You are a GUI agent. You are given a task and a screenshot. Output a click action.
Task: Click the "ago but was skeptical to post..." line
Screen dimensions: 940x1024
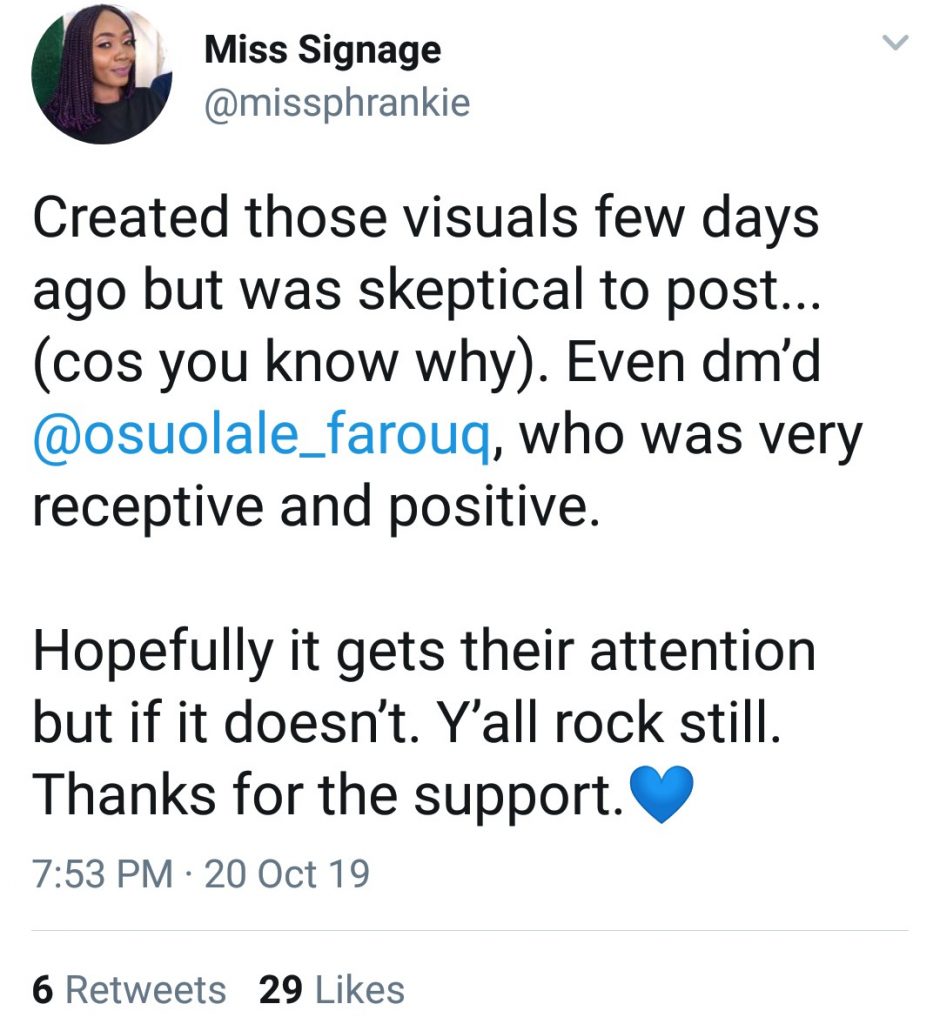pos(425,292)
